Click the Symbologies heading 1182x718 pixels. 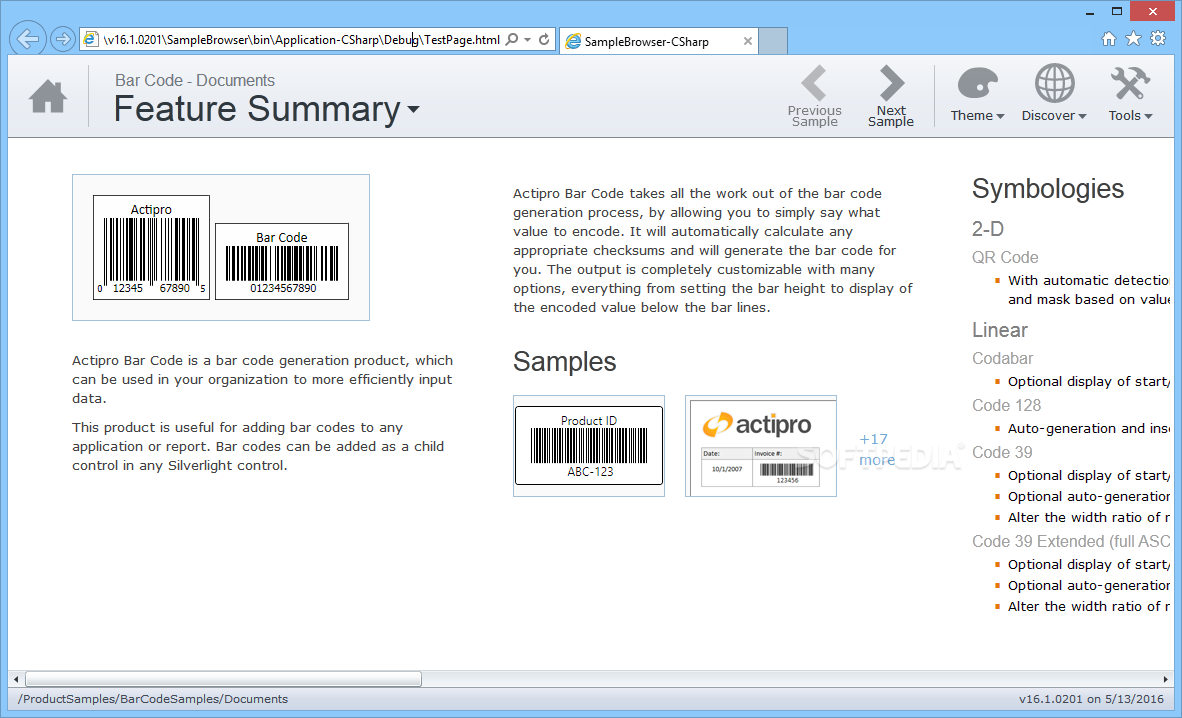(x=1048, y=189)
